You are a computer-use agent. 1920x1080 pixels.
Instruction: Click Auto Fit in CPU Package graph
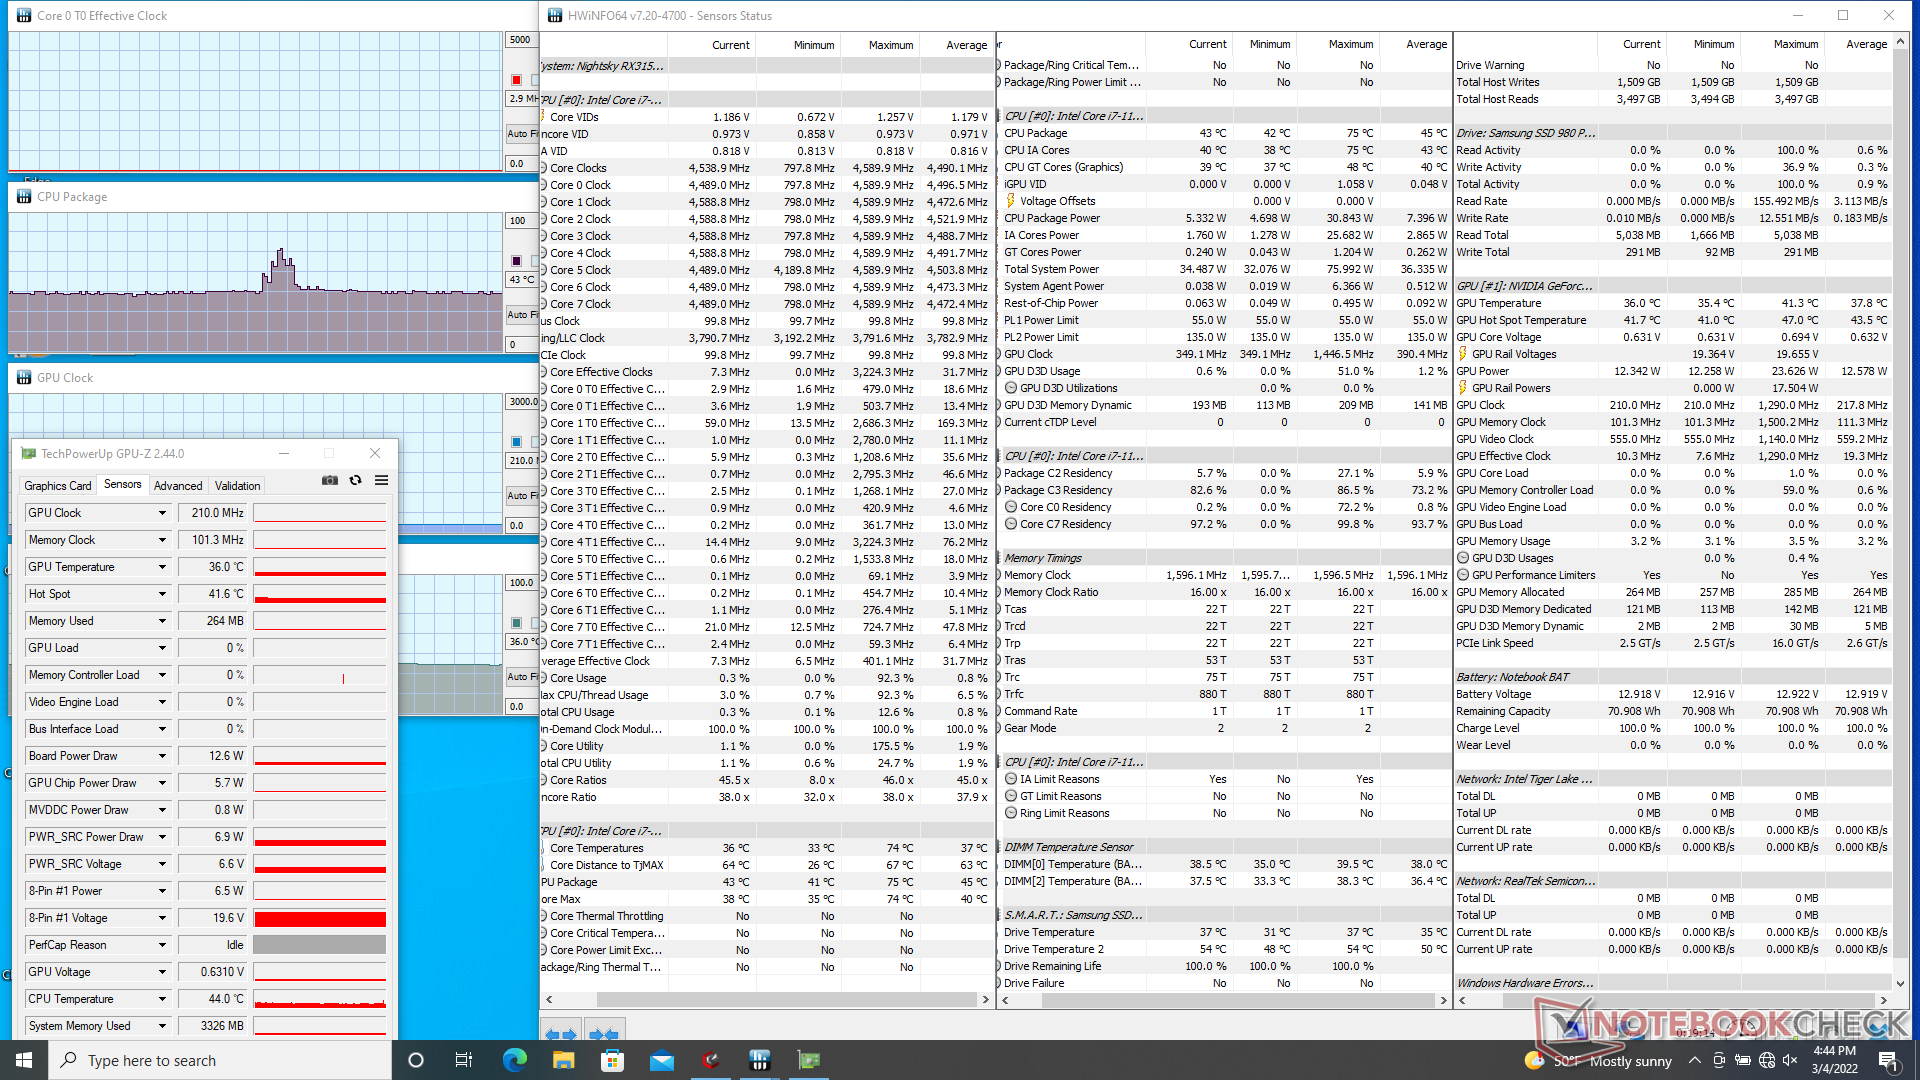click(x=521, y=314)
